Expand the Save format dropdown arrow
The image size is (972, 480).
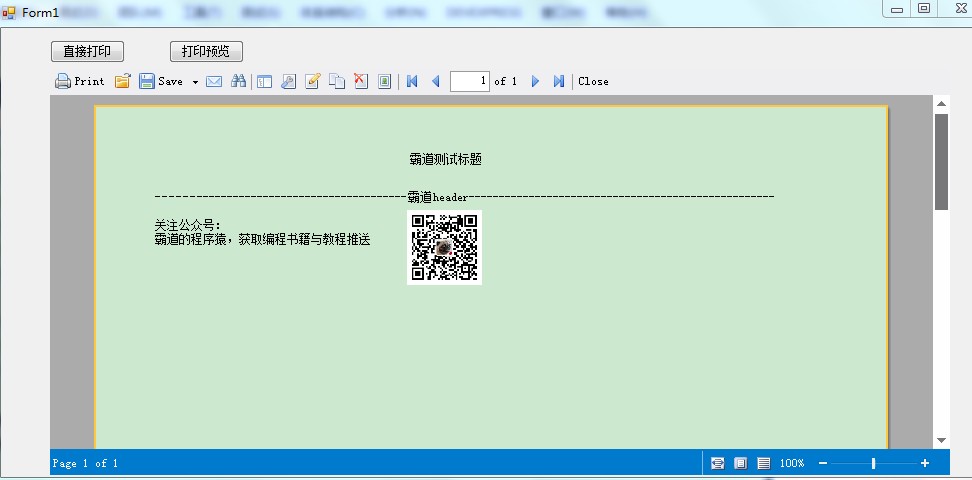195,82
